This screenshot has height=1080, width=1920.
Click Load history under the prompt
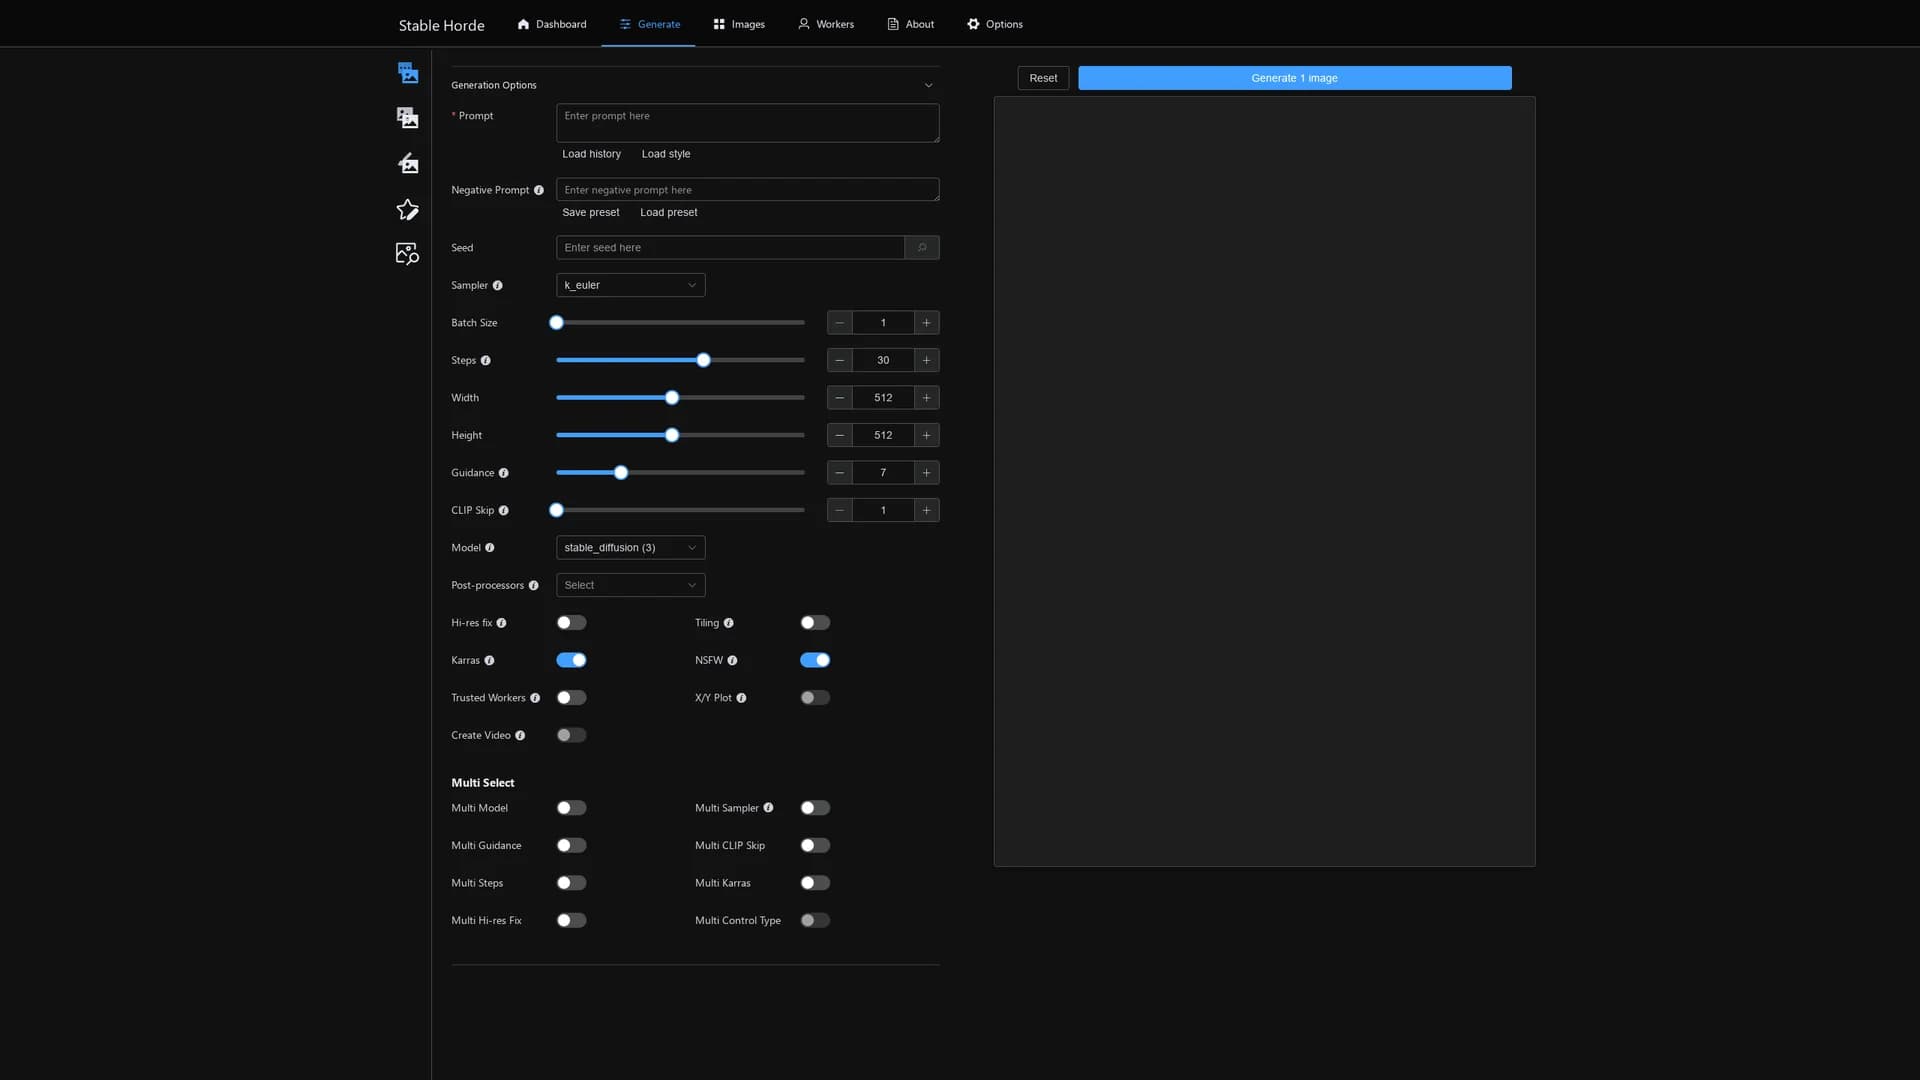(x=591, y=154)
